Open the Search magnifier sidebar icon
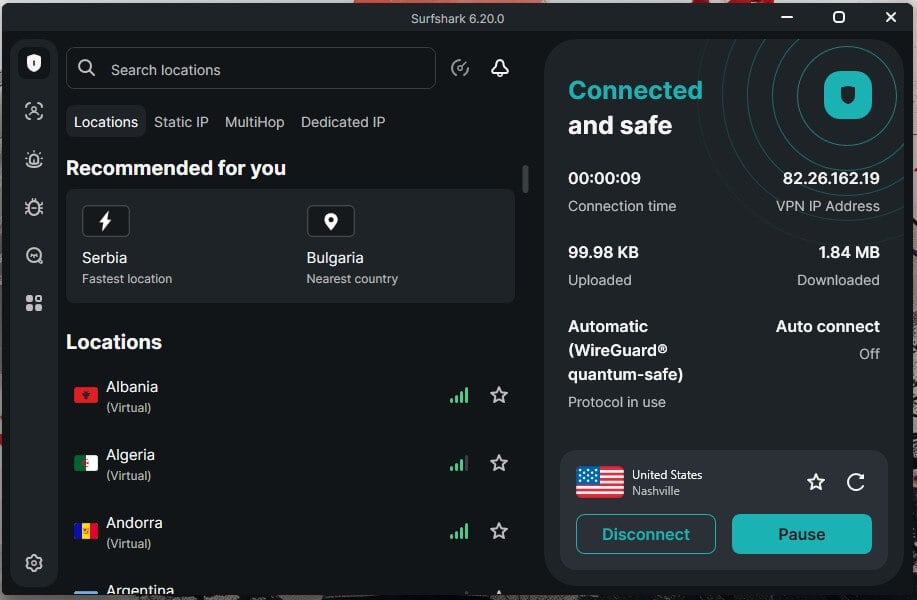This screenshot has height=600, width=917. [x=34, y=256]
